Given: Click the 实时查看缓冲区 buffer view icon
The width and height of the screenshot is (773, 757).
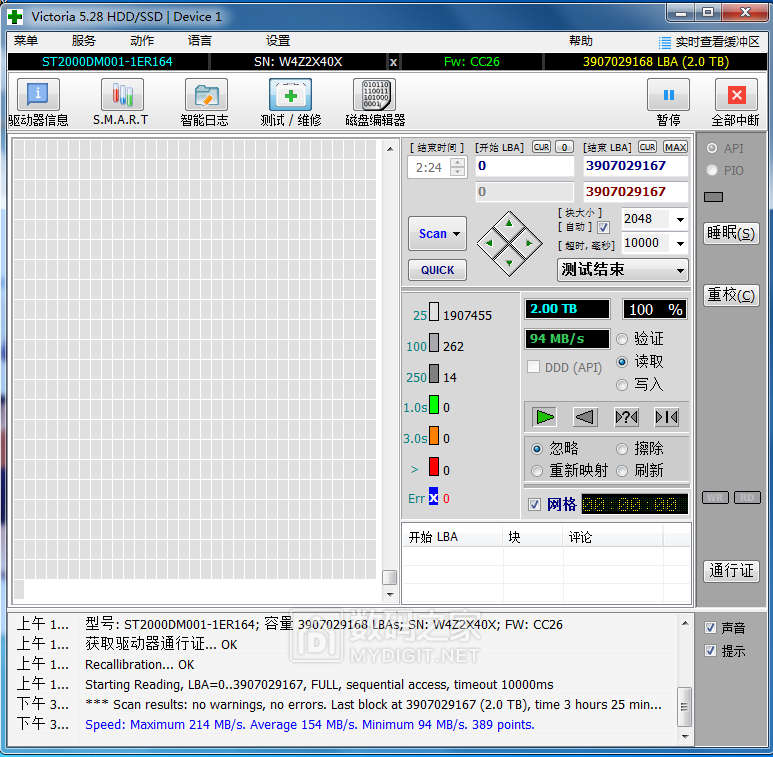Looking at the screenshot, I should tap(665, 42).
